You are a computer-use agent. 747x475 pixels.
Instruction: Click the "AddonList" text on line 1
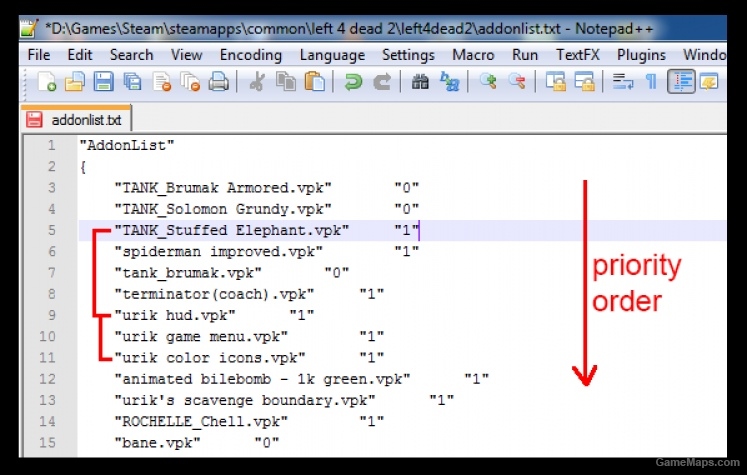click(x=127, y=145)
